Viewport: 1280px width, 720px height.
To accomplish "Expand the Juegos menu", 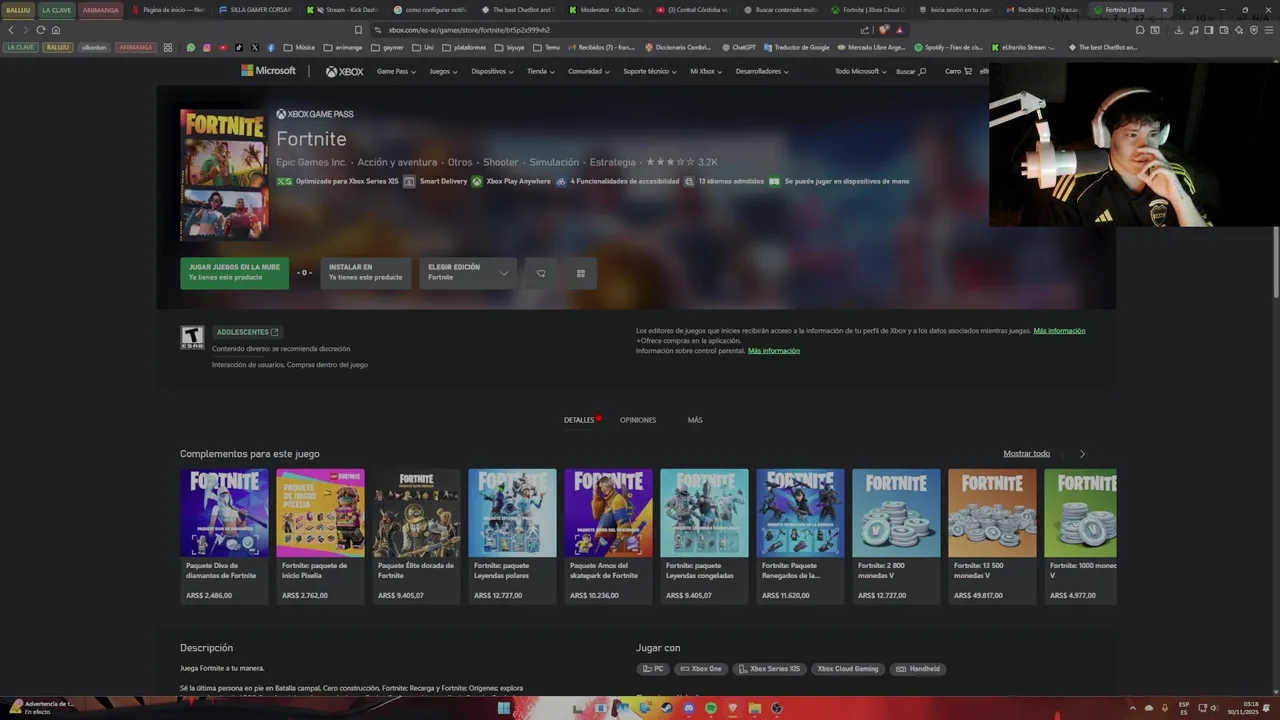I will click(x=443, y=71).
